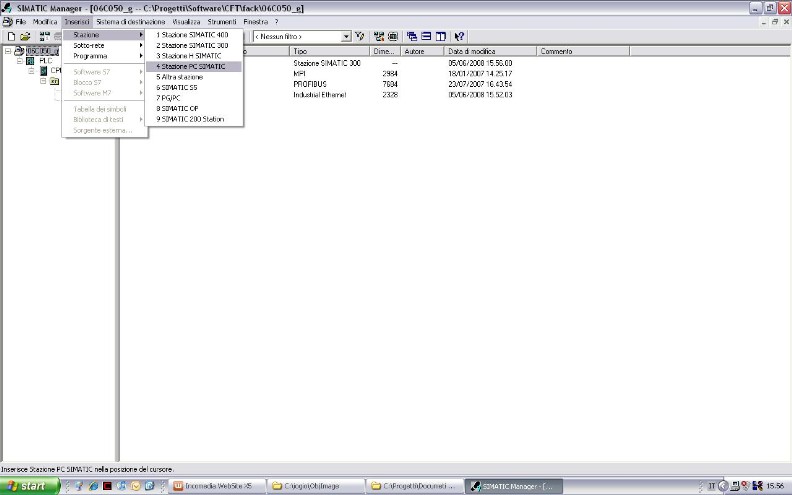Sort by Data di modifica column header
This screenshot has width=792, height=495.
490,51
